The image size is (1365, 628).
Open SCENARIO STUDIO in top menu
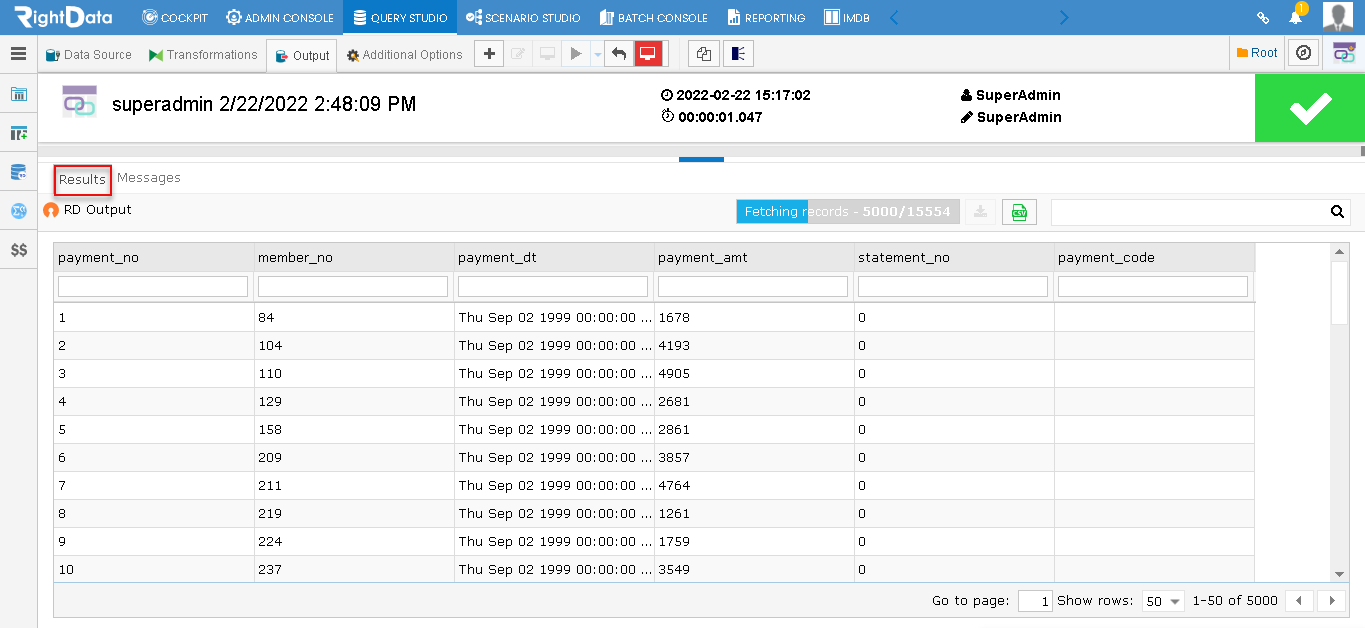[523, 17]
